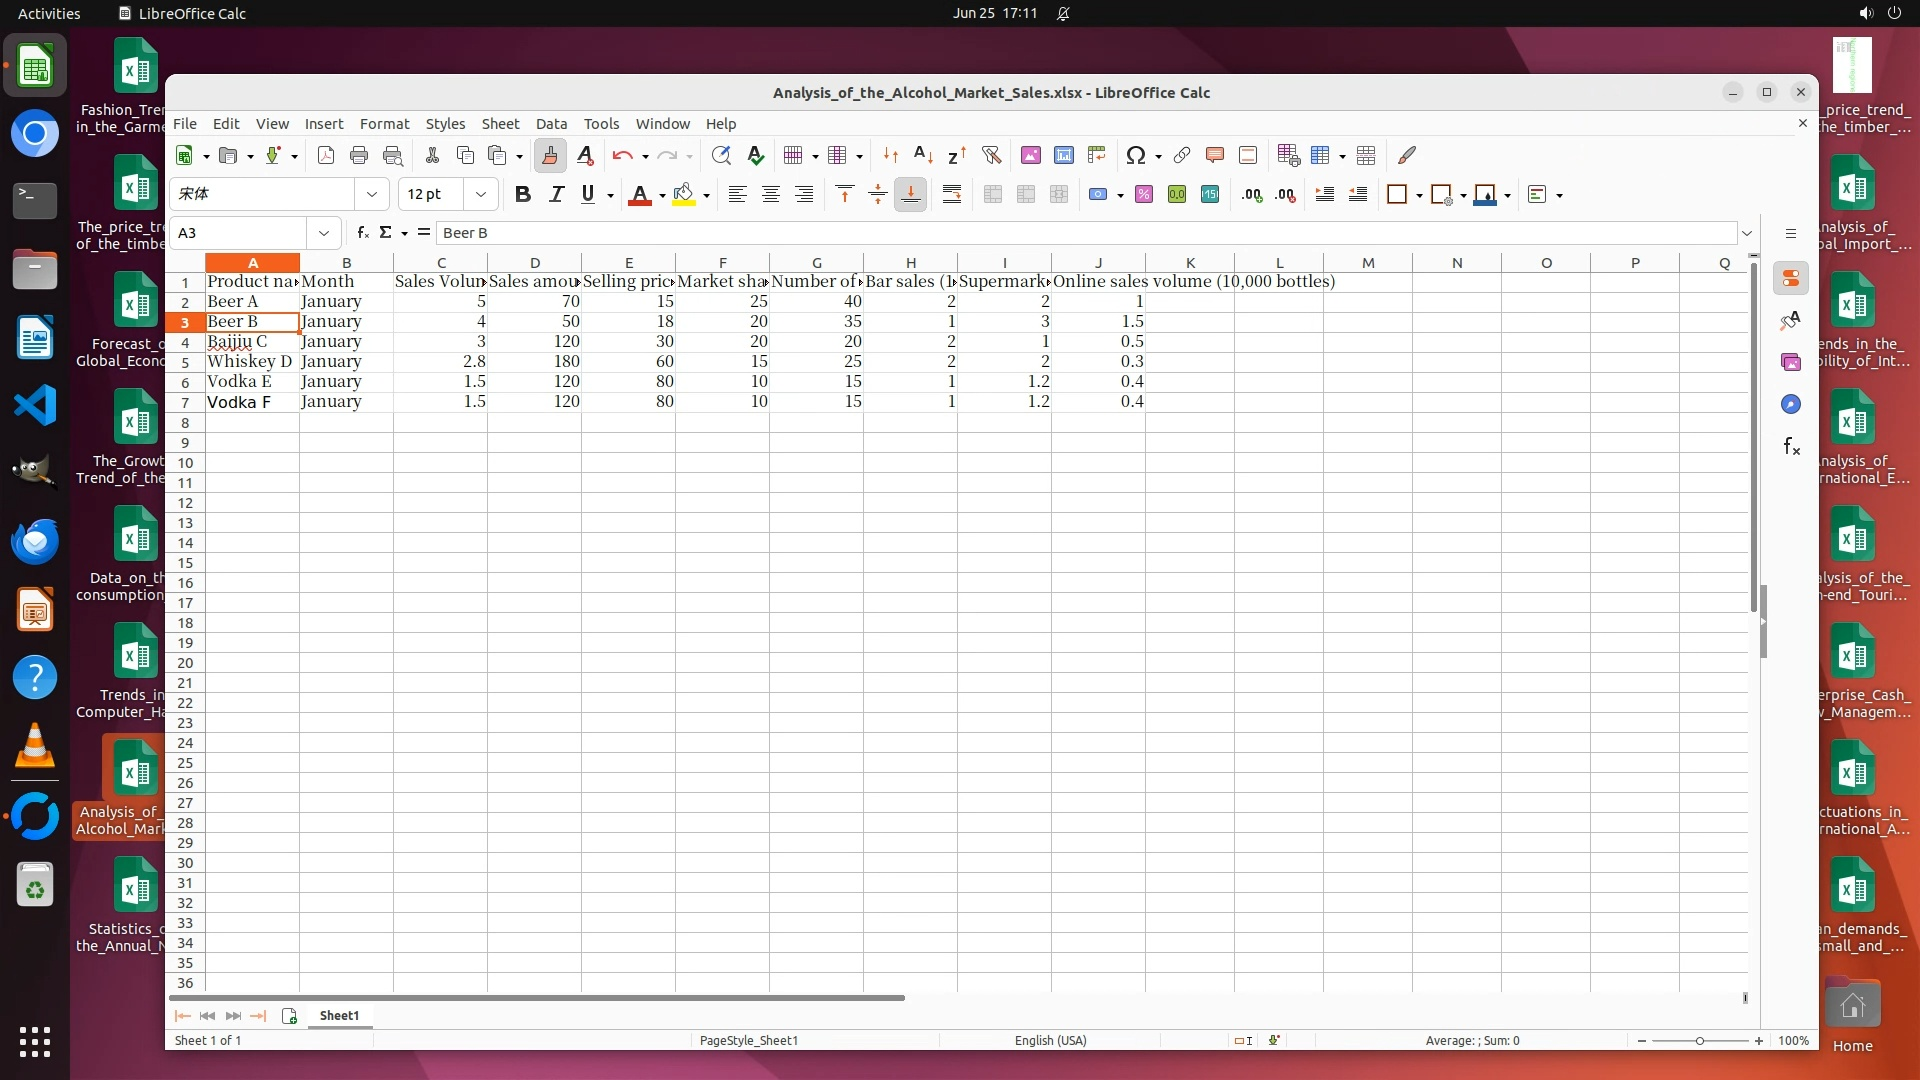1920x1080 pixels.
Task: Format the cell as percent via the icon
Action: pyautogui.click(x=1143, y=194)
